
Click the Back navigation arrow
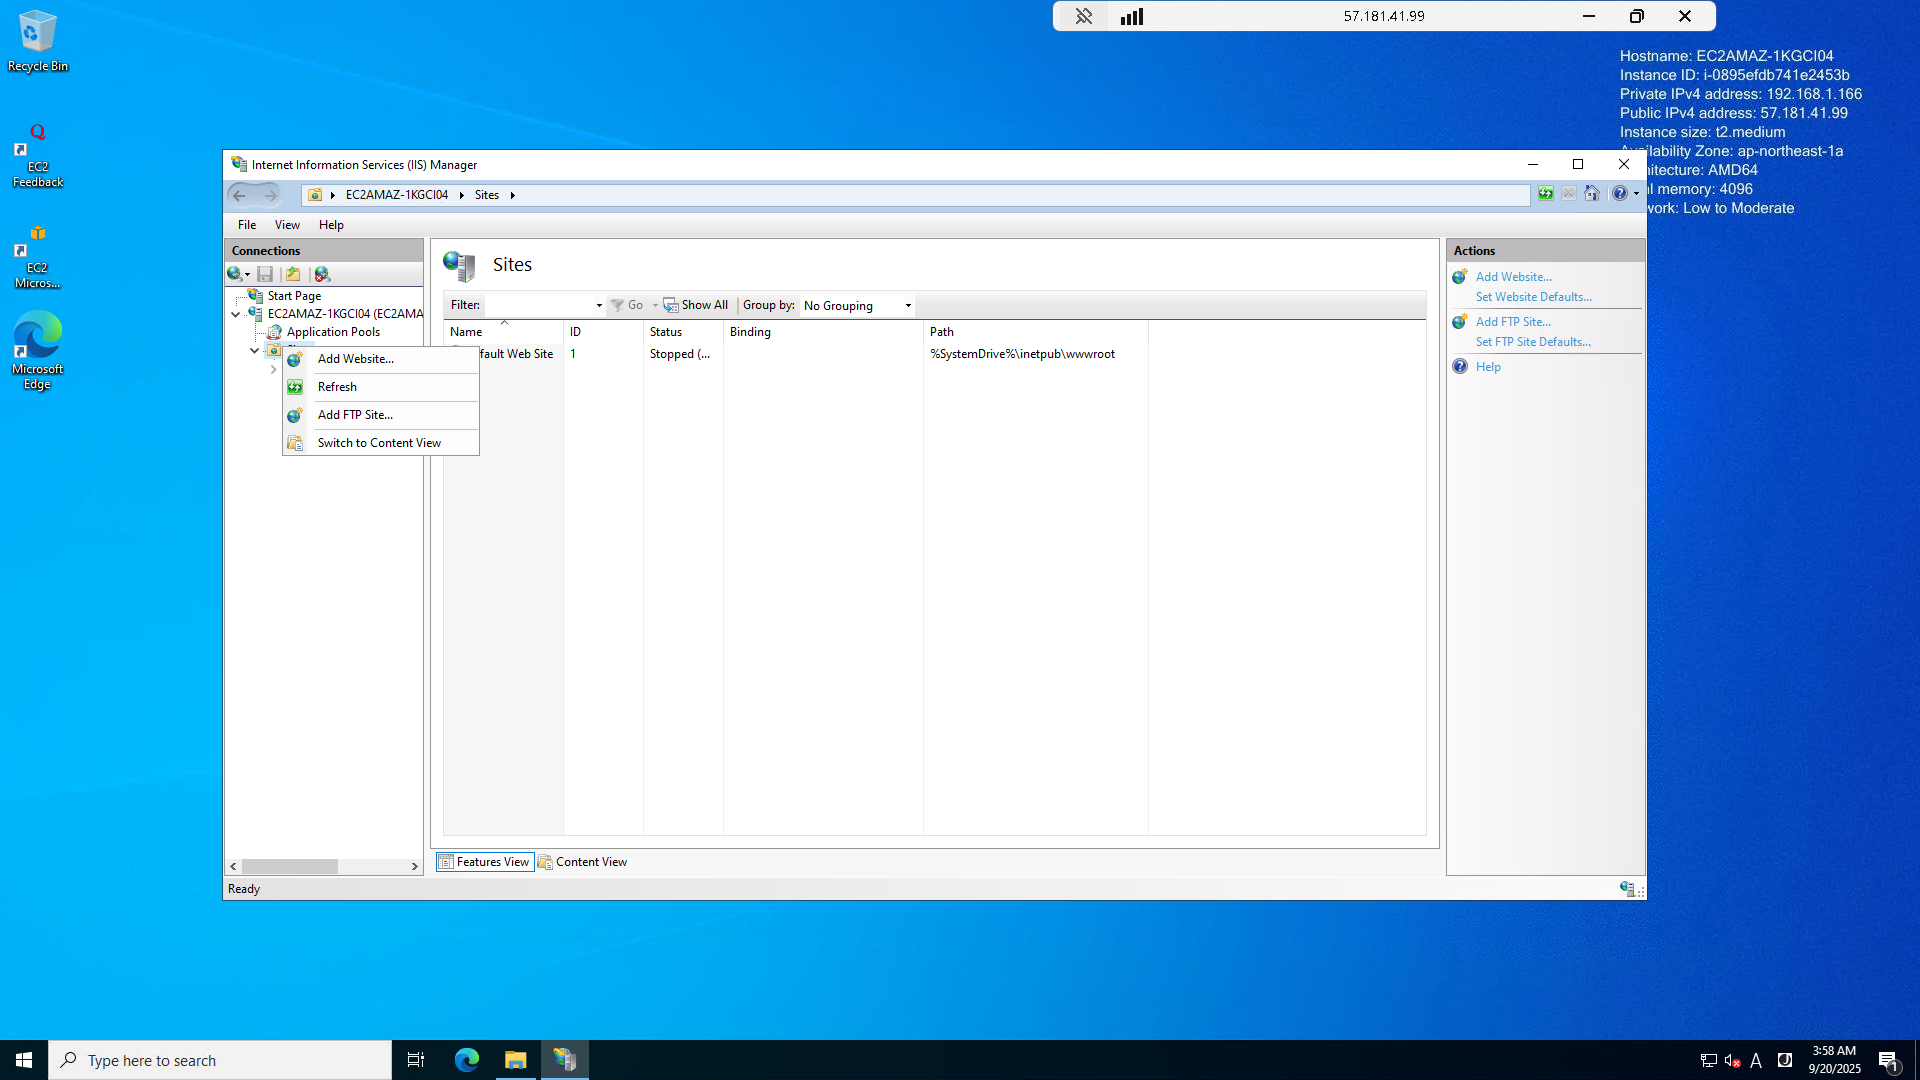click(240, 195)
